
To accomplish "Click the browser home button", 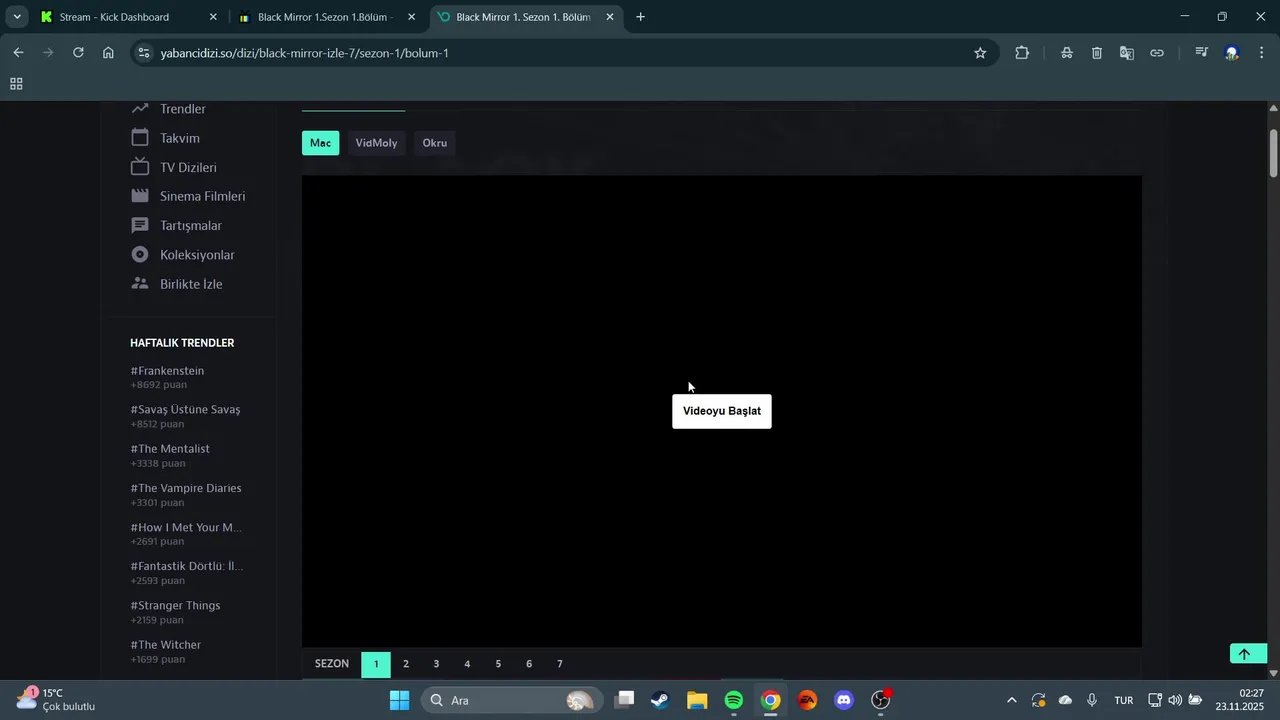I will tap(108, 53).
